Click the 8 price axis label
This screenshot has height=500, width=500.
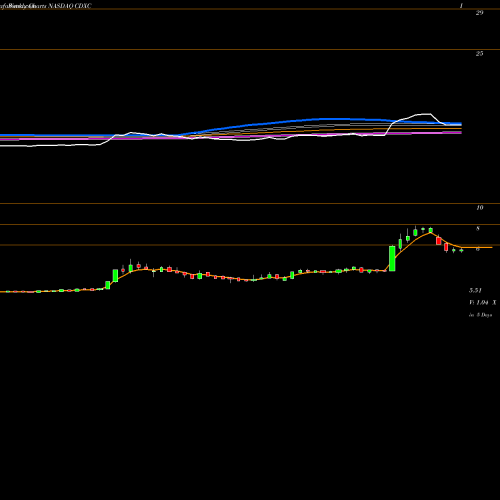pos(478,229)
